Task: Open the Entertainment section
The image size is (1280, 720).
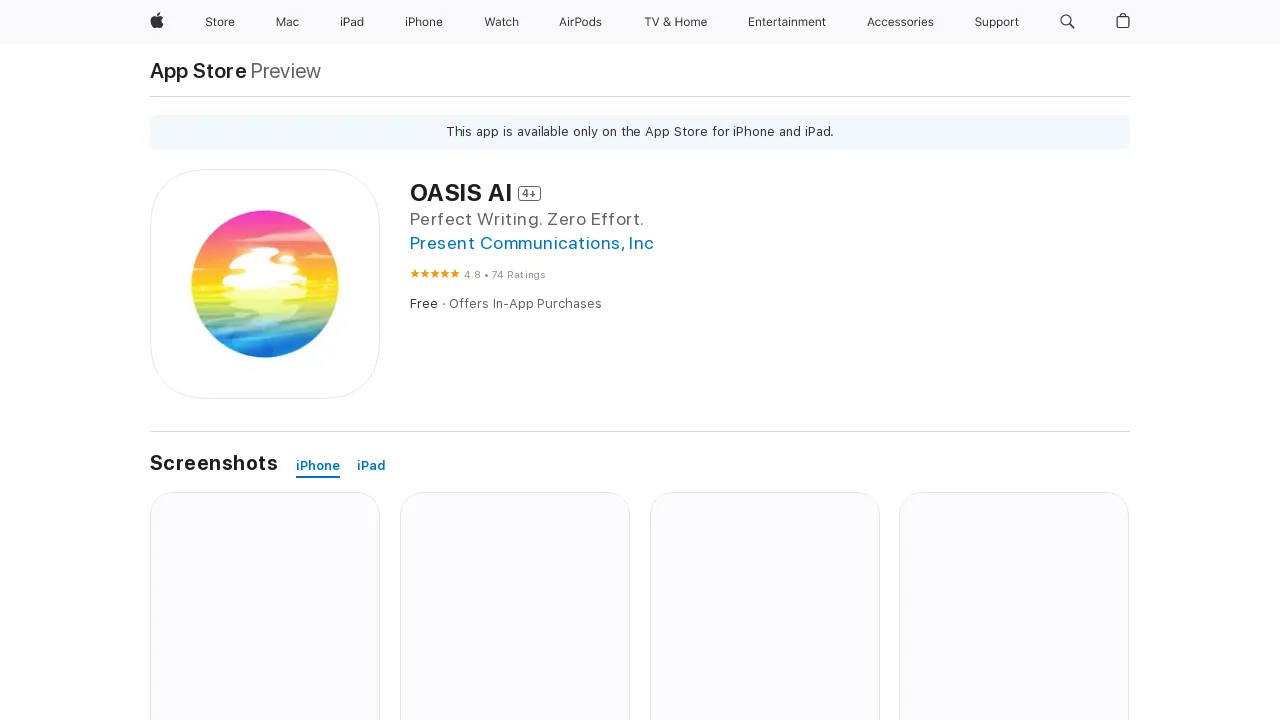Action: (787, 22)
